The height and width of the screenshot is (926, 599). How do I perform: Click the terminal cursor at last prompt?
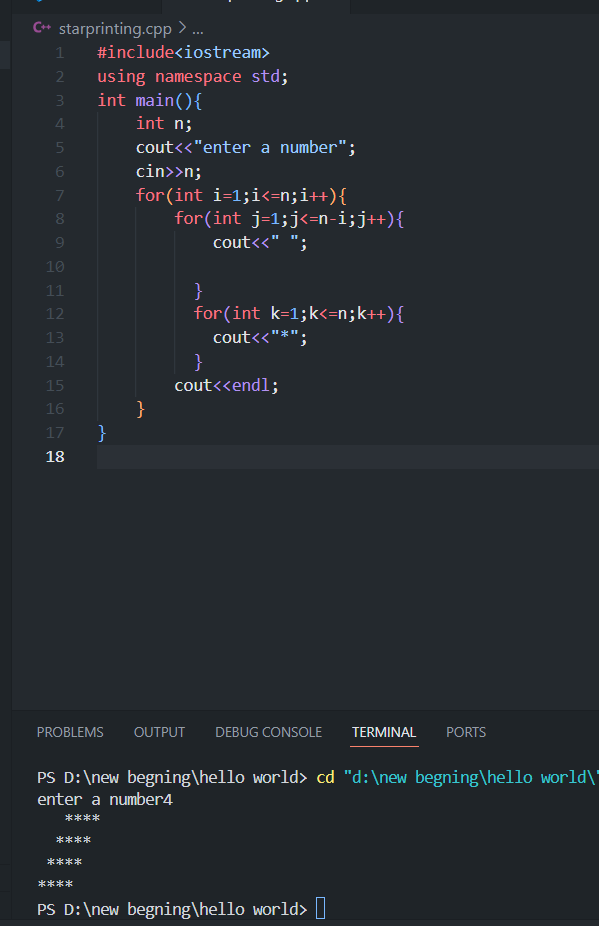(320, 908)
